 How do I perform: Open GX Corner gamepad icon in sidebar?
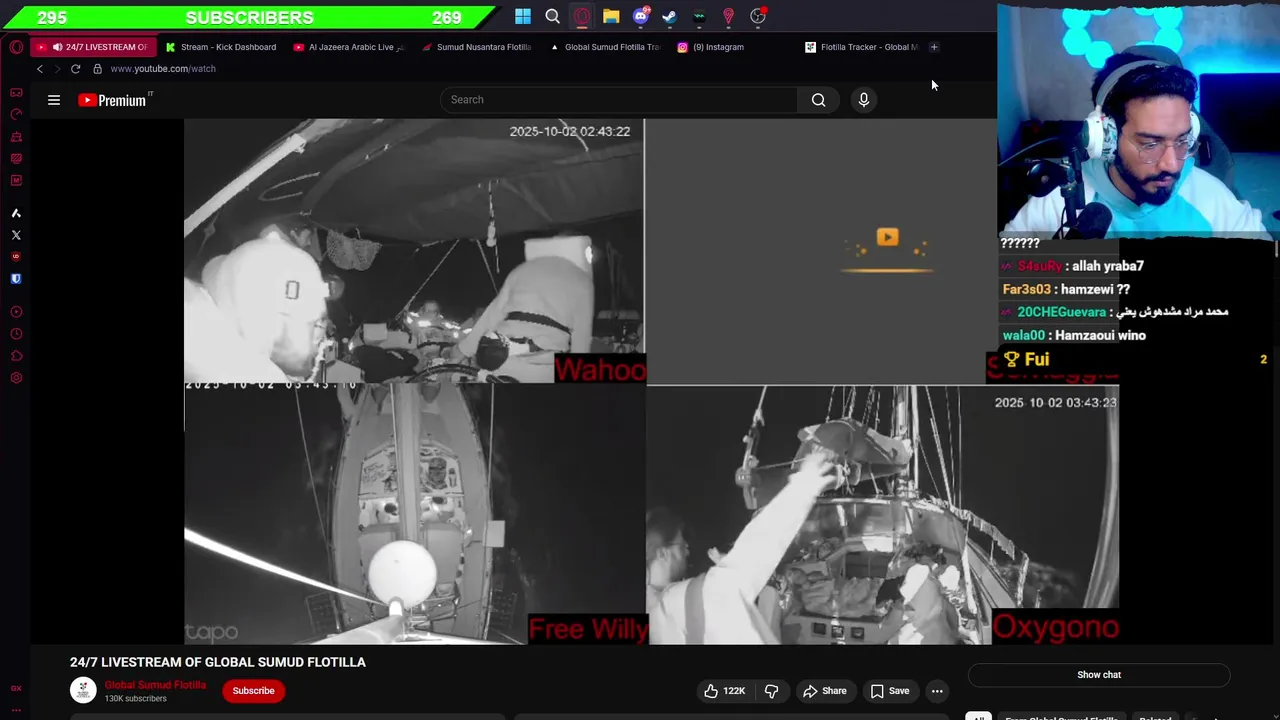click(16, 92)
